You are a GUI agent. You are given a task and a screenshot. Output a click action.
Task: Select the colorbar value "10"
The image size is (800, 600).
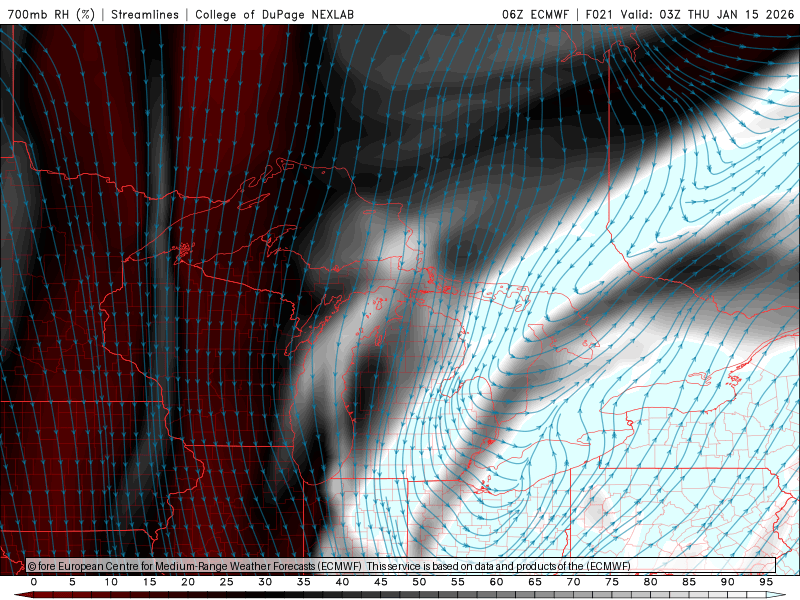tap(111, 582)
